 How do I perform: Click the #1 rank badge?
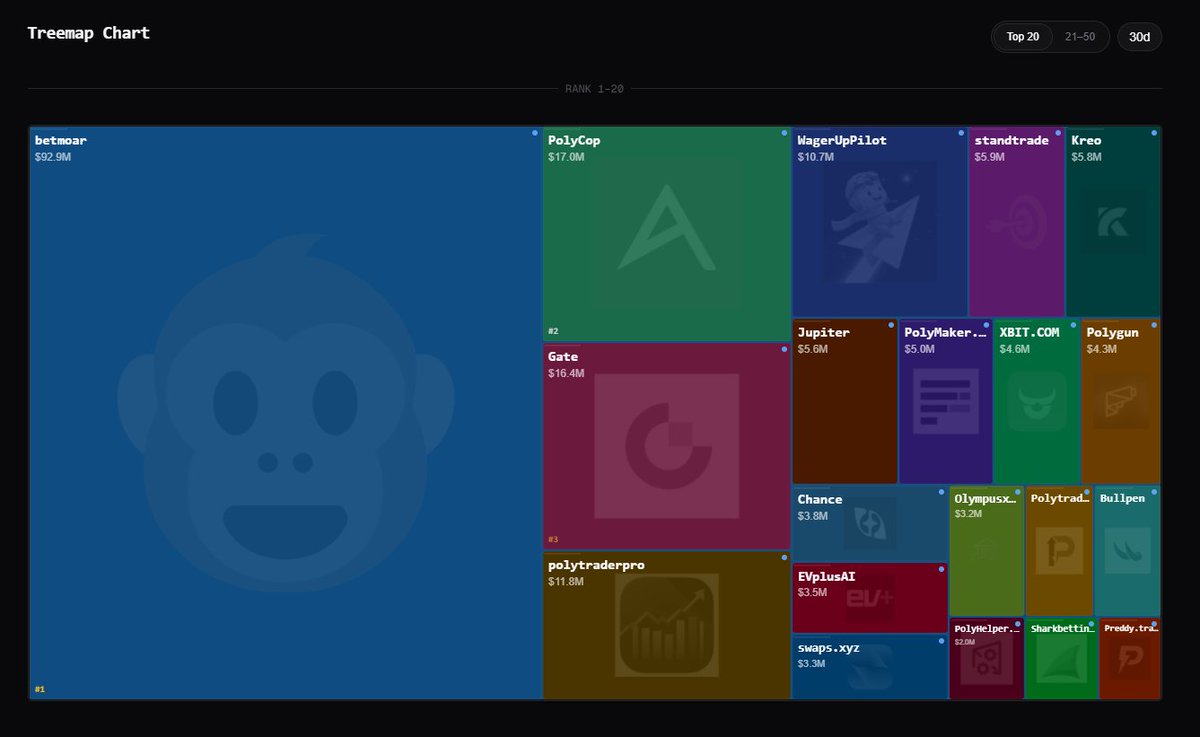coord(40,689)
